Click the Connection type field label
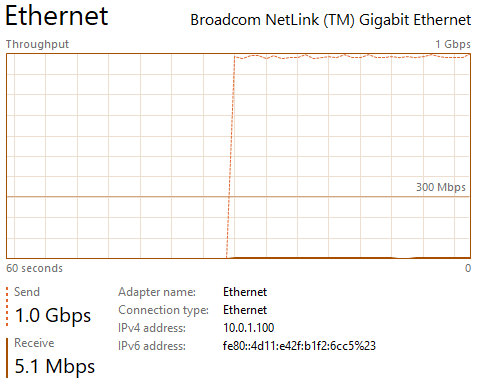 click(163, 310)
